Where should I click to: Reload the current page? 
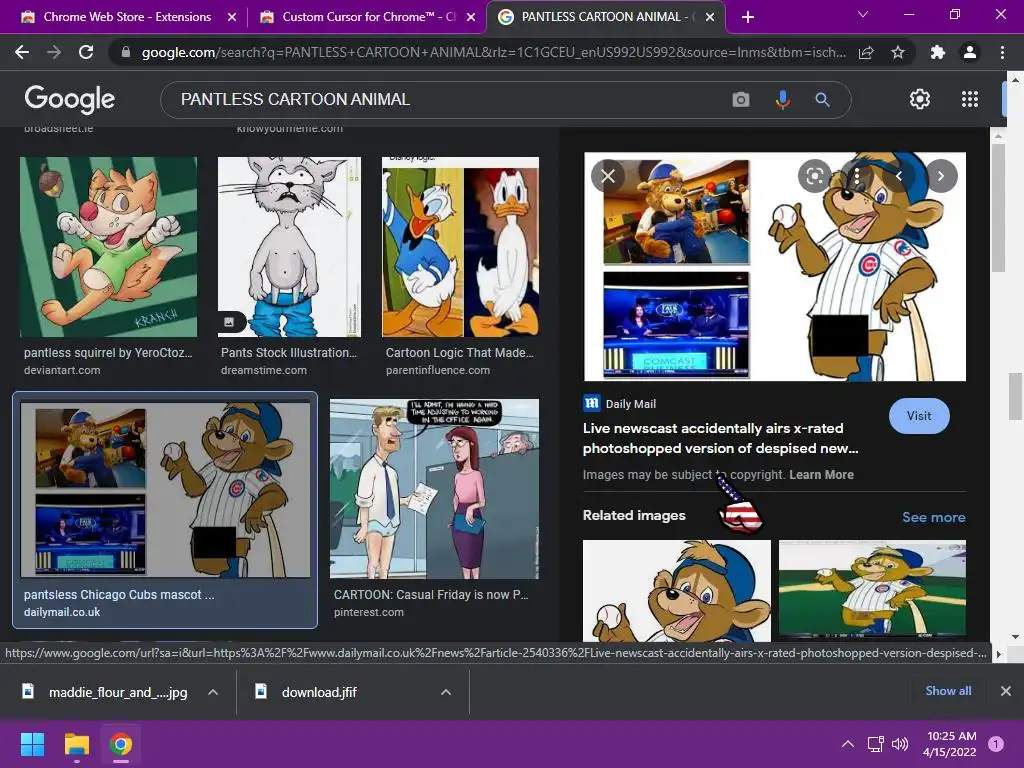click(86, 52)
